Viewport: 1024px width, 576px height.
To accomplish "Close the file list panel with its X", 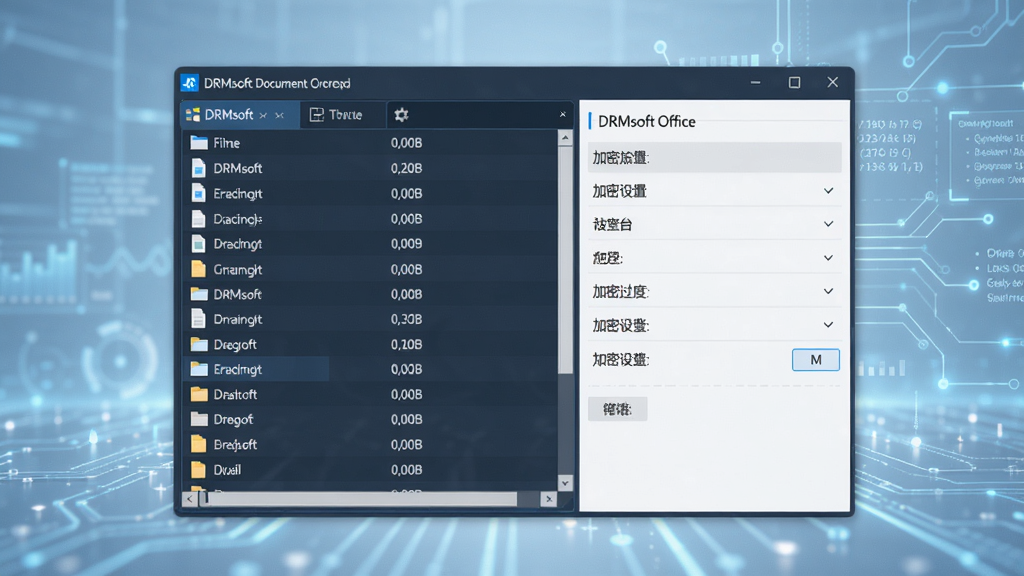I will point(562,115).
